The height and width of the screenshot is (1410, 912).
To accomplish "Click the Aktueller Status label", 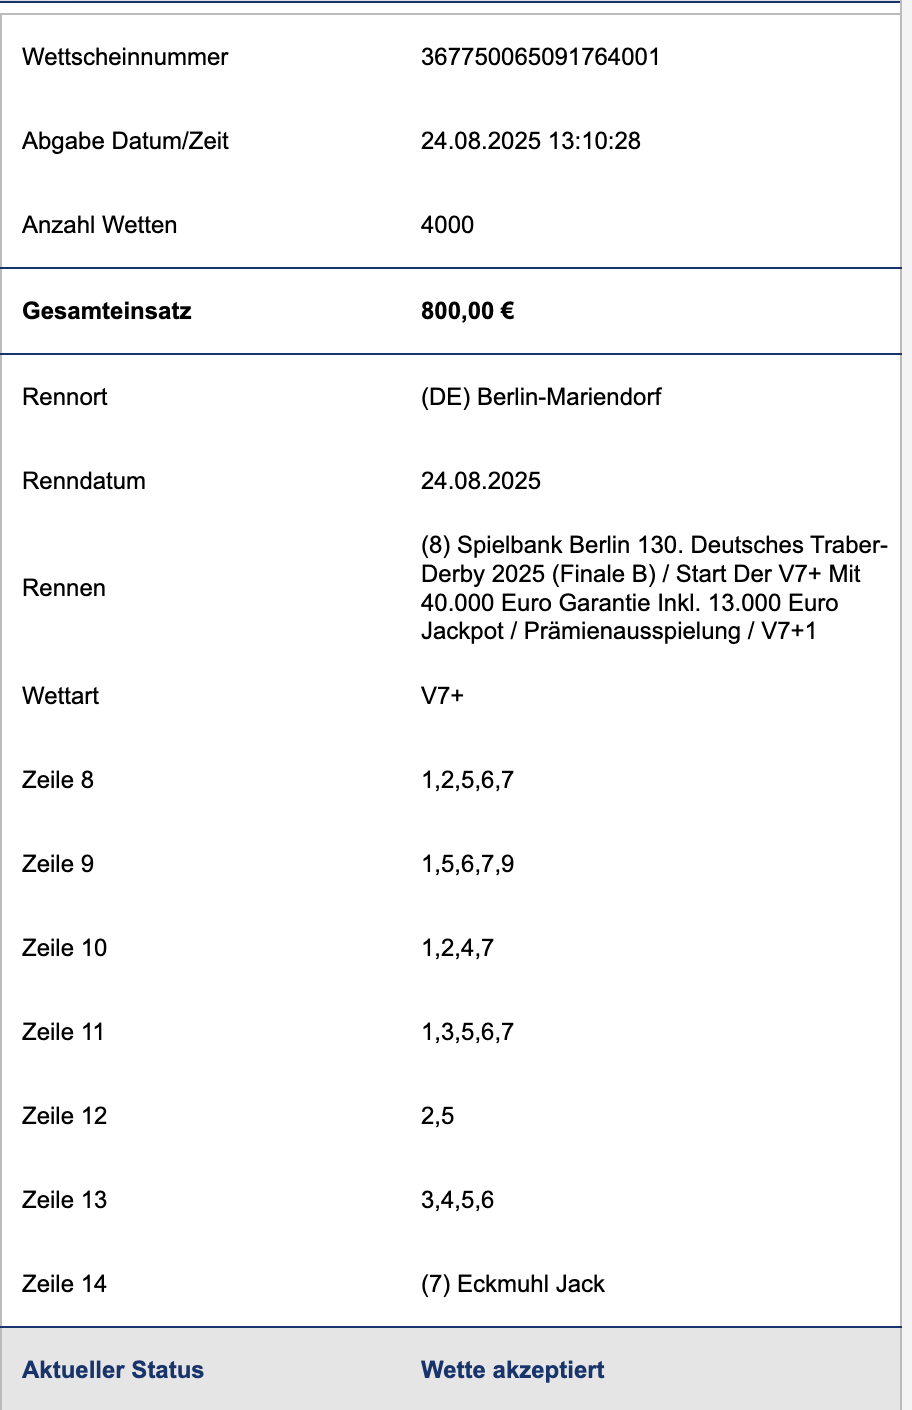I will 113,1370.
